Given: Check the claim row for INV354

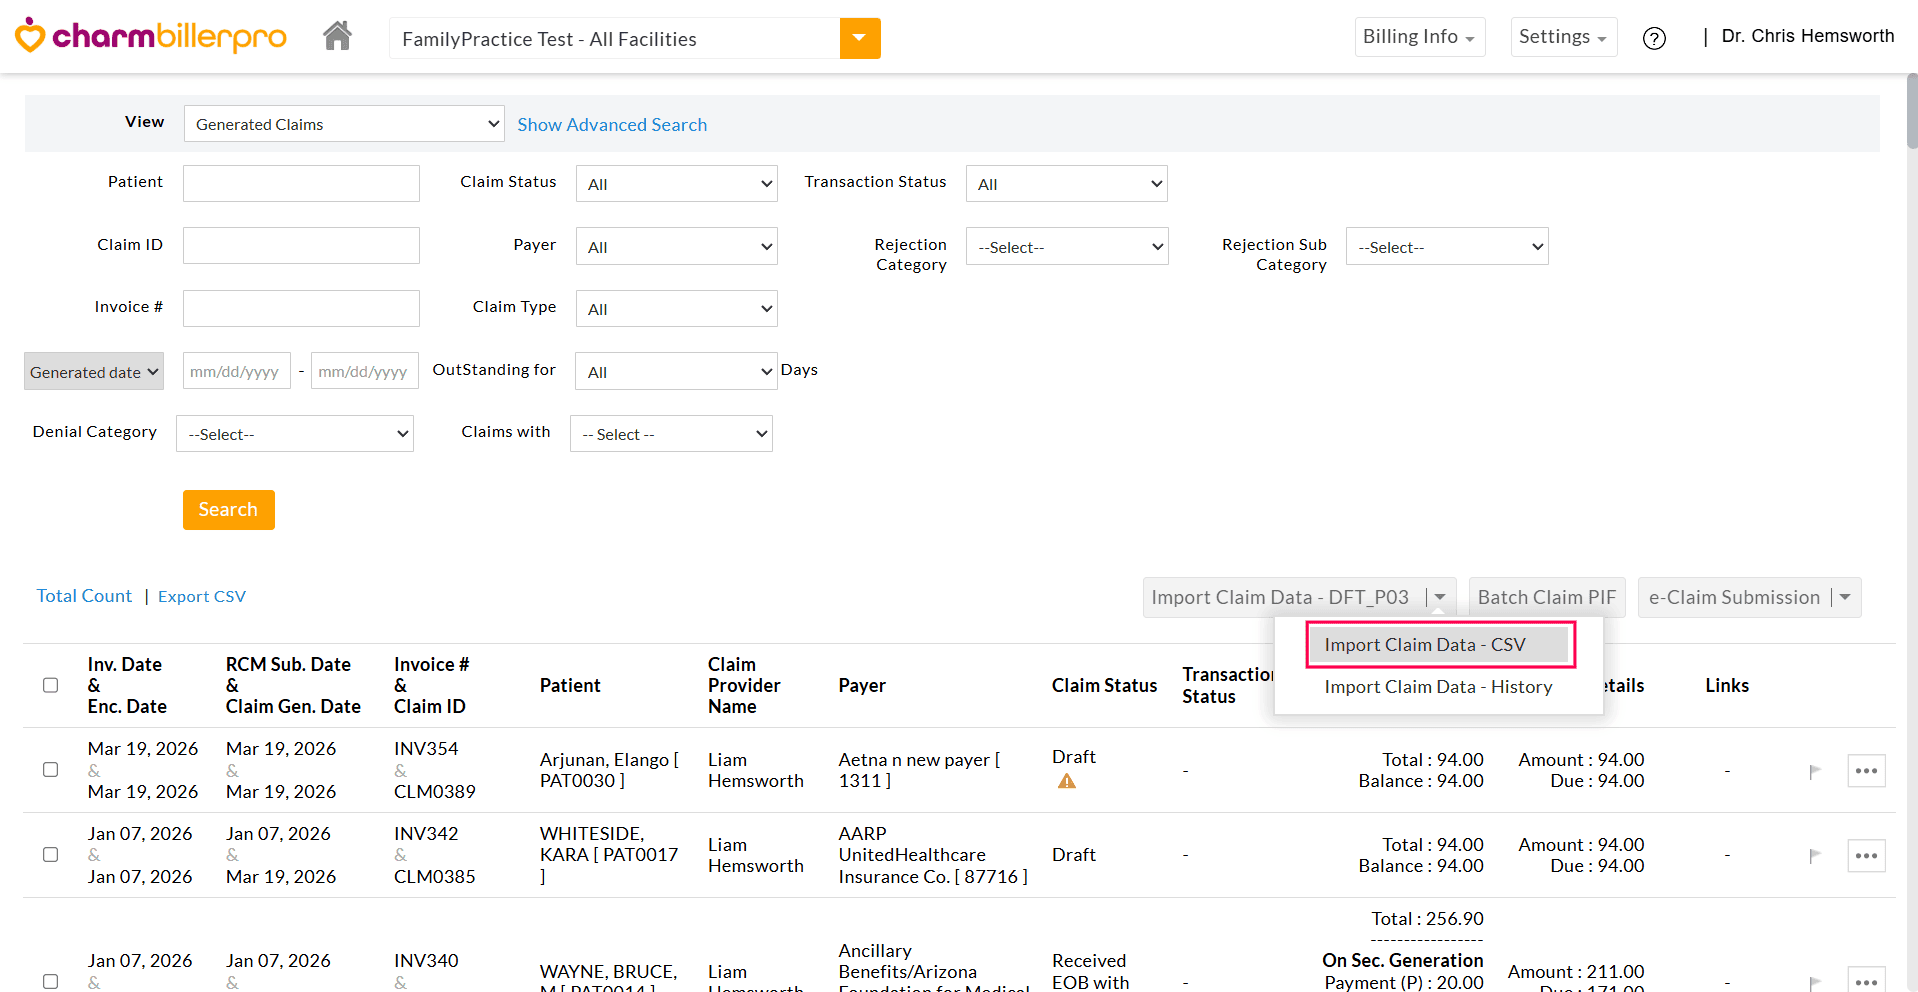Looking at the screenshot, I should click(51, 770).
